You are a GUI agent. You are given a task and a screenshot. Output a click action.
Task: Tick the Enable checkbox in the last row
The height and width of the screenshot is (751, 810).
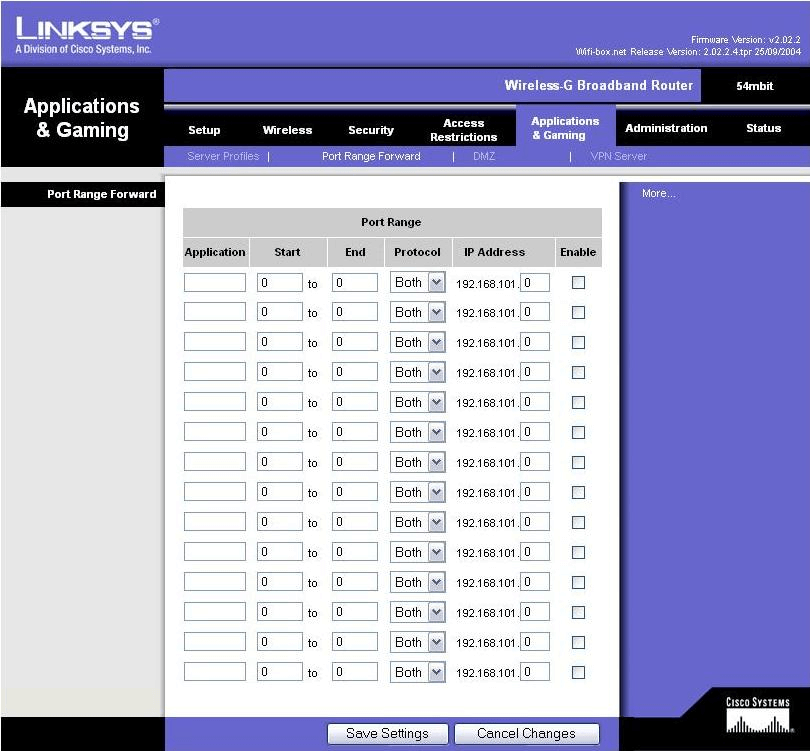tap(578, 673)
